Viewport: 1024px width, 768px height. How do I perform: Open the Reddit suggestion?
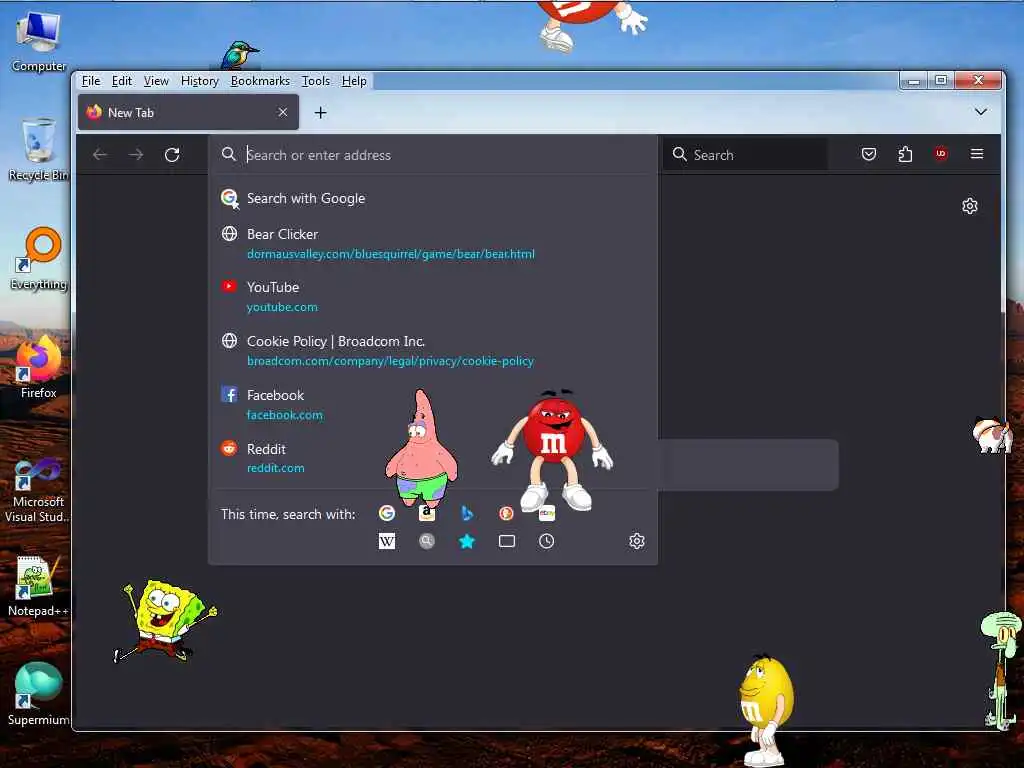[432, 458]
